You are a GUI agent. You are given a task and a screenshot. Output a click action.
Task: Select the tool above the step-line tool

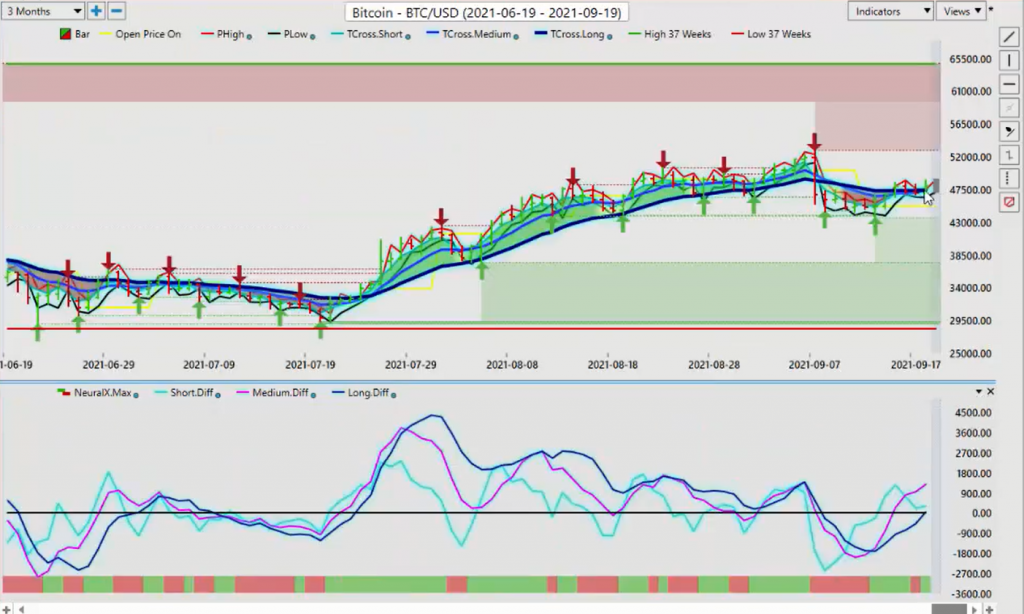coord(1009,131)
